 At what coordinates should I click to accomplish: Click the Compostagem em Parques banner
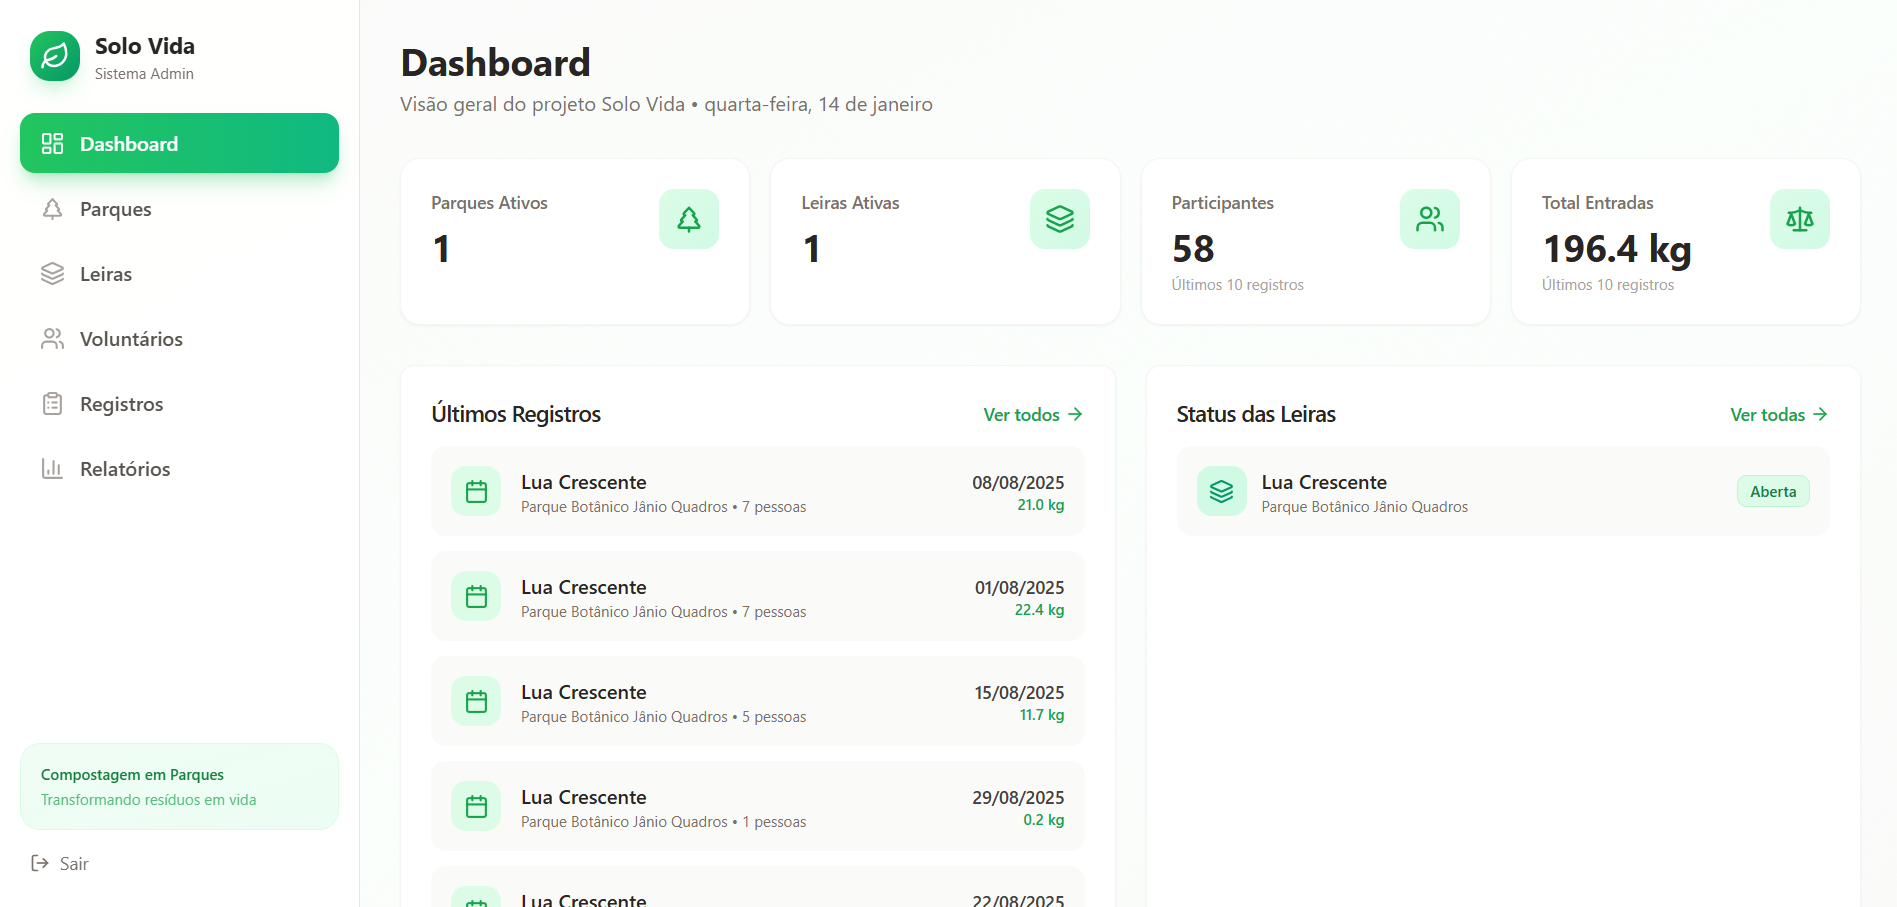[179, 786]
